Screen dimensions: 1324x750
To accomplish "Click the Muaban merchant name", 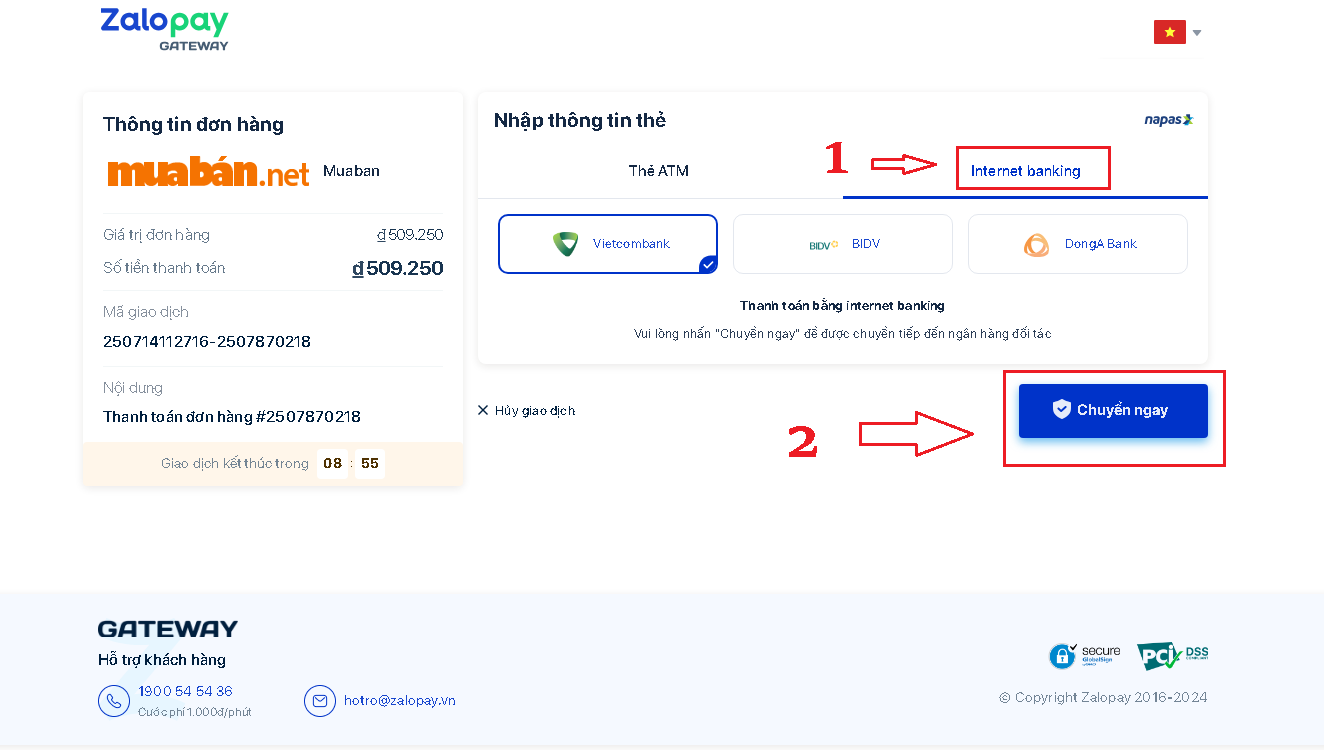I will pos(351,171).
